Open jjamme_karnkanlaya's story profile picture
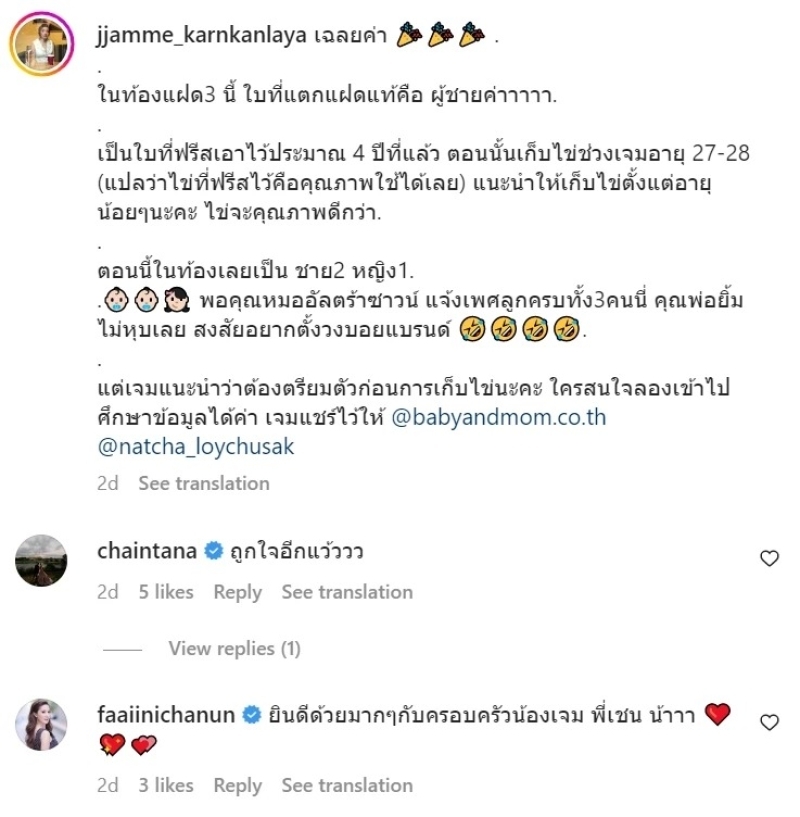Image resolution: width=800 pixels, height=817 pixels. click(42, 43)
